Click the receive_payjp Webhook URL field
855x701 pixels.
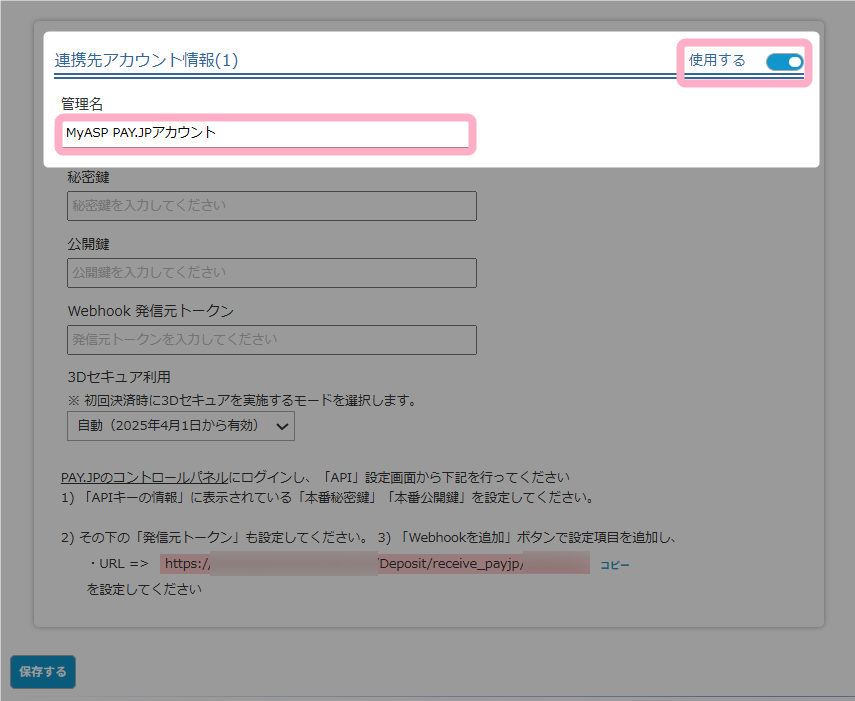click(374, 564)
